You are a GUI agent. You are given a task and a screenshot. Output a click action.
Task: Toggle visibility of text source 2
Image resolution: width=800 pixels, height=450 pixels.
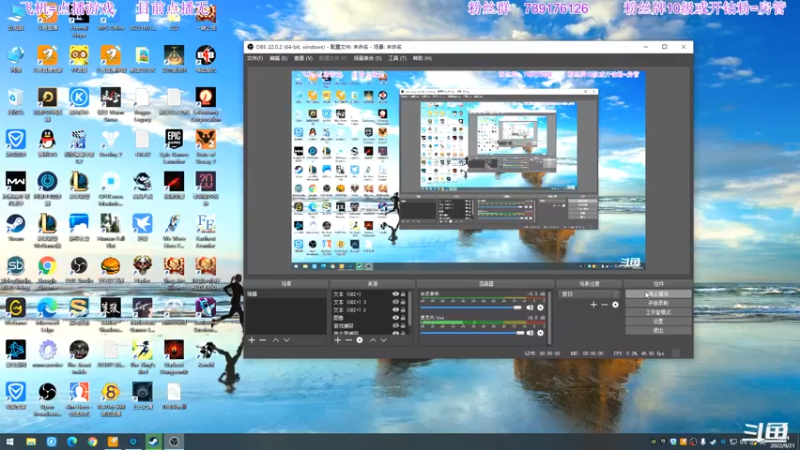coord(395,310)
